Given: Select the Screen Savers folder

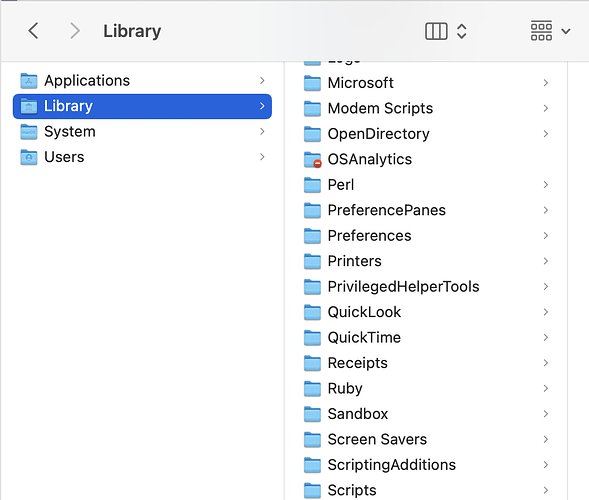Looking at the screenshot, I should (427, 440).
